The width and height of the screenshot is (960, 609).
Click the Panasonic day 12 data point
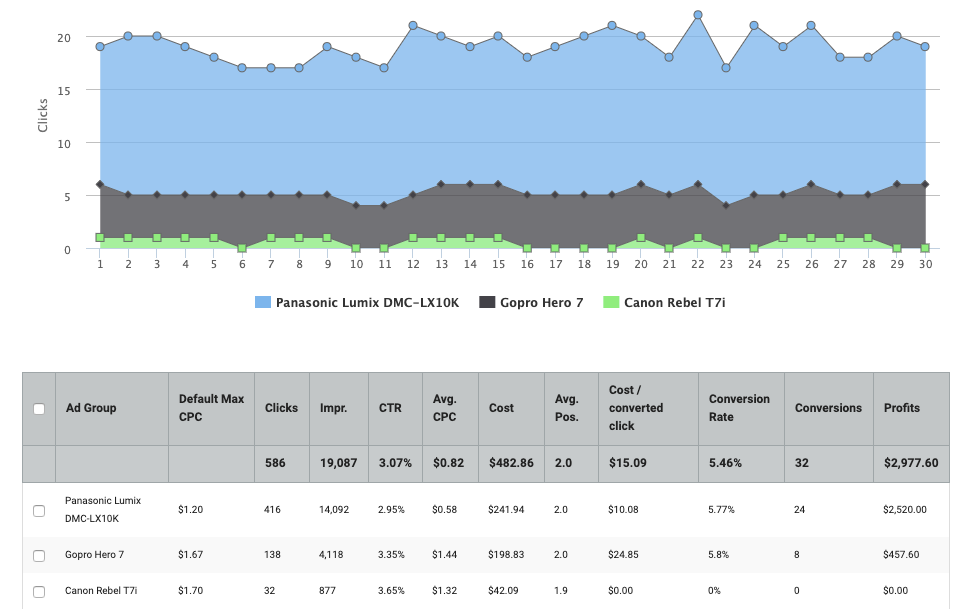[x=413, y=26]
